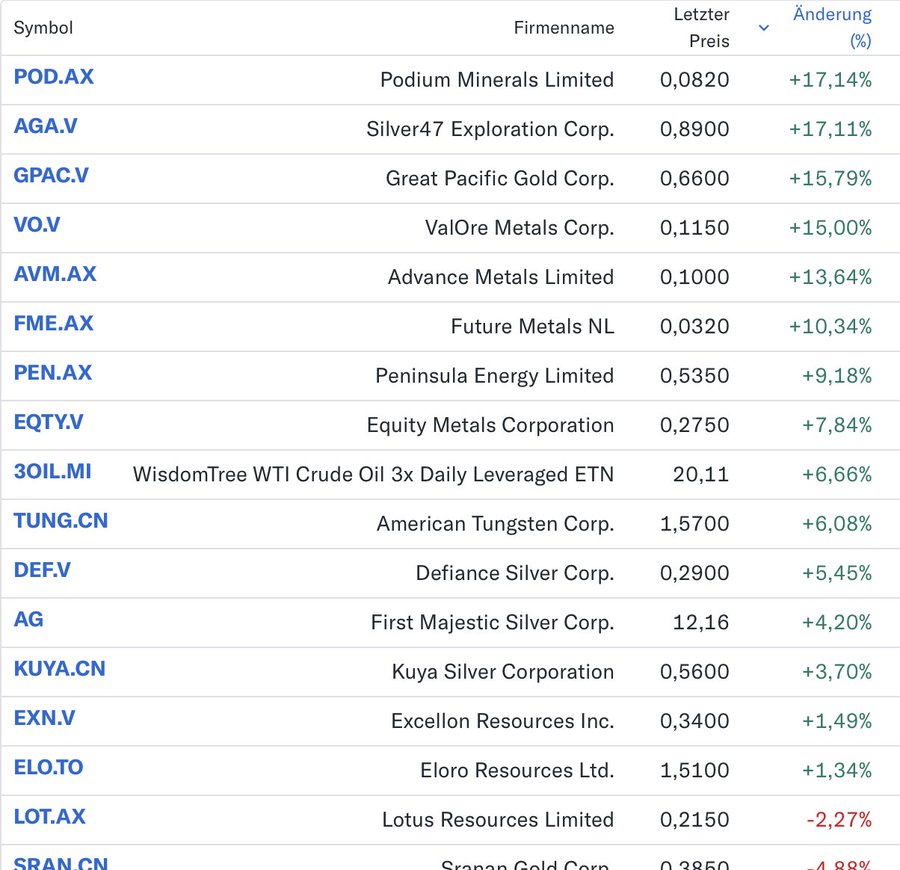Sort by the Änderung (%) column header
The height and width of the screenshot is (870, 900).
click(x=832, y=28)
